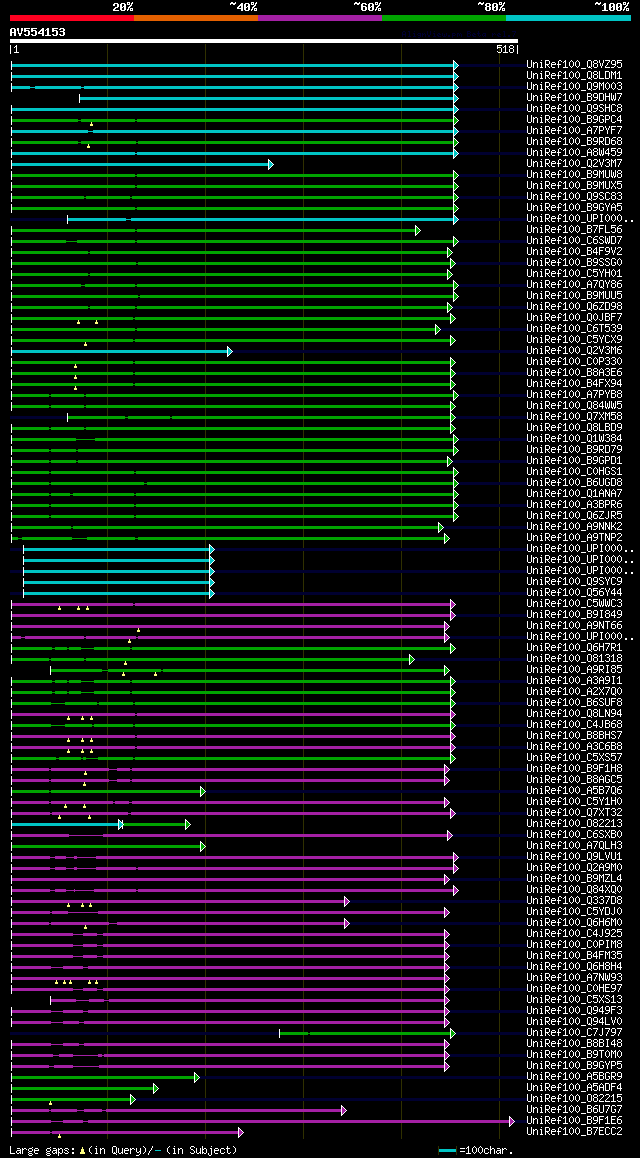The height and width of the screenshot is (1158, 640).
Task: Click the arrowhead ending the UniRef100_A5ADF4 bar
Action: pos(156,1089)
